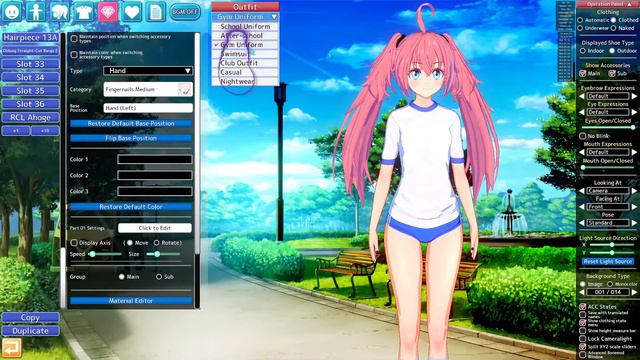Click the Duplicate button

pyautogui.click(x=31, y=331)
